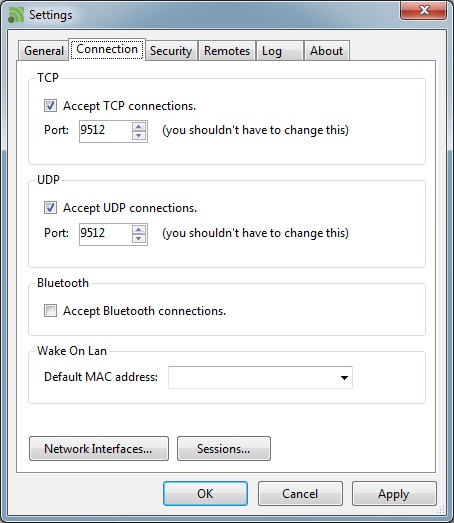Decrease TCP port with down arrow
The image size is (454, 523).
point(139,135)
